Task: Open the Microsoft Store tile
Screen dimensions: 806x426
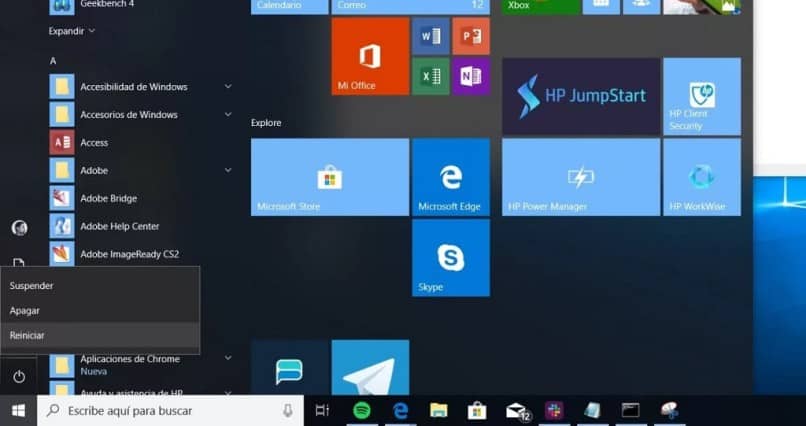Action: click(x=330, y=177)
